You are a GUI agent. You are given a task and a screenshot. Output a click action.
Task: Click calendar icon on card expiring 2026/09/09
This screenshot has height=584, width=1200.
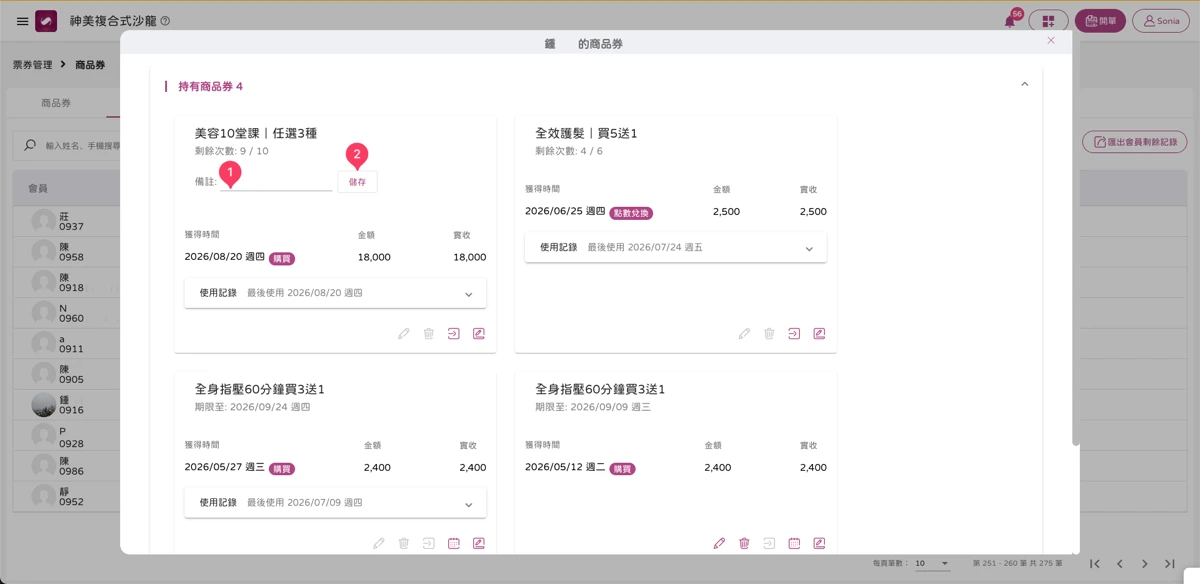[x=794, y=544]
